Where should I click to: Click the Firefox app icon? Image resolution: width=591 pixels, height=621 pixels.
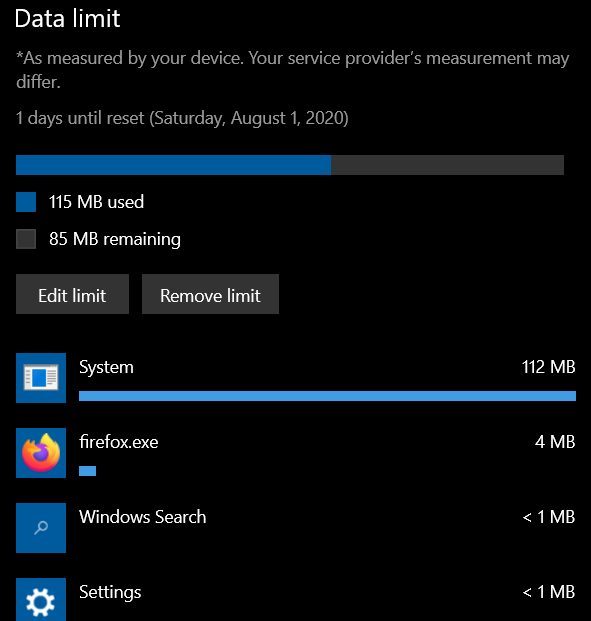[41, 453]
